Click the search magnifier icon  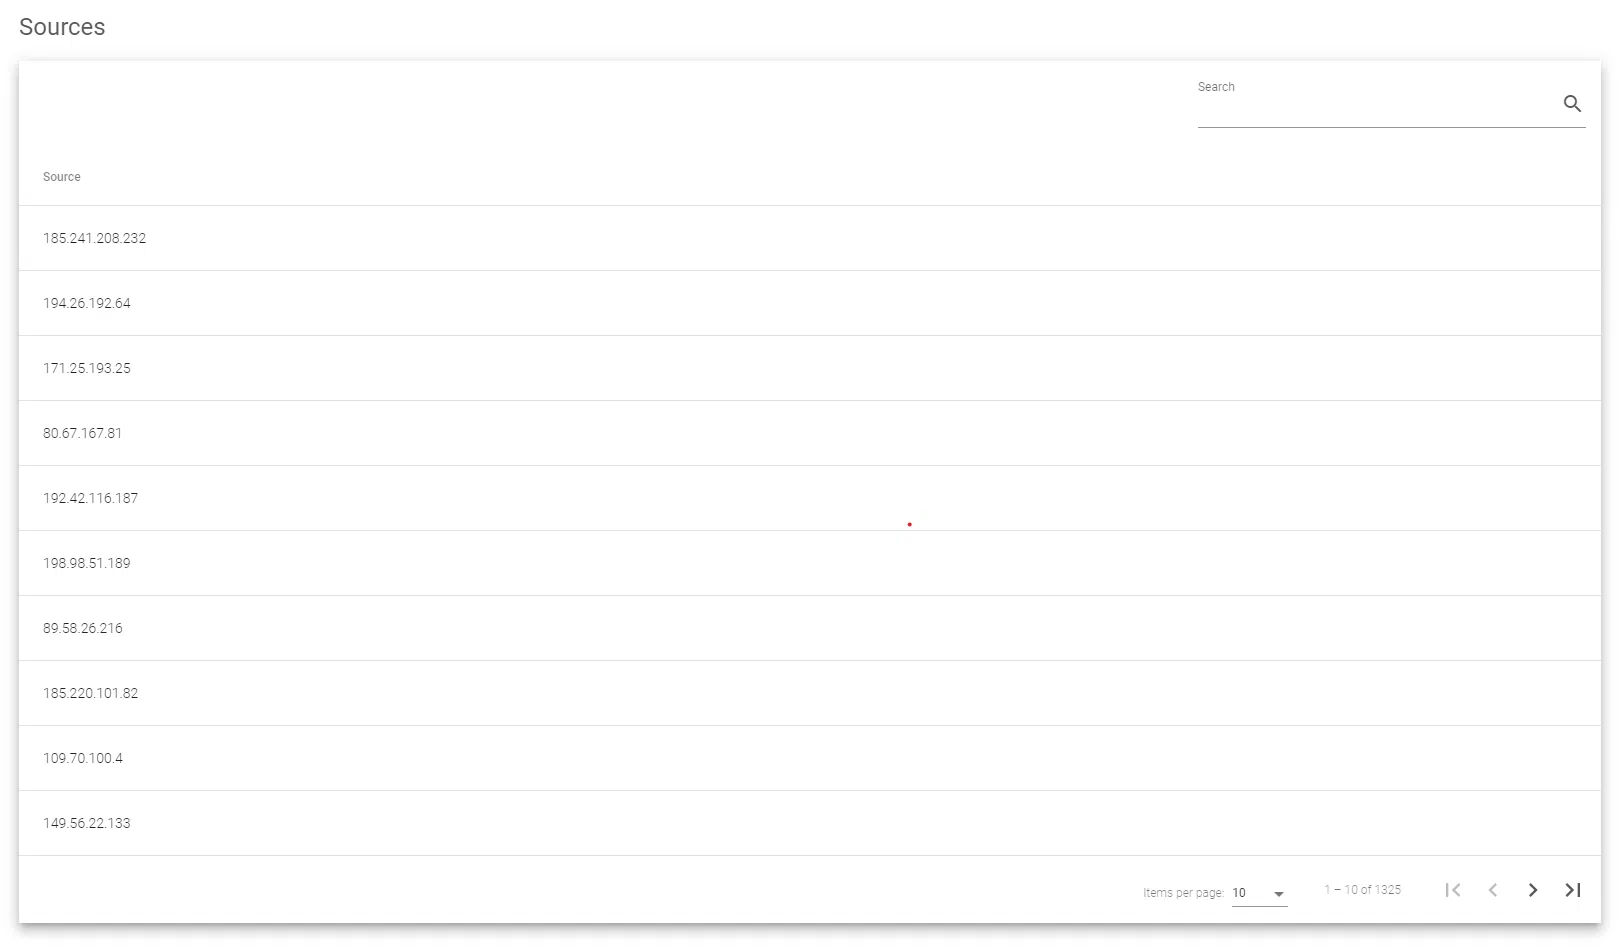[1572, 104]
